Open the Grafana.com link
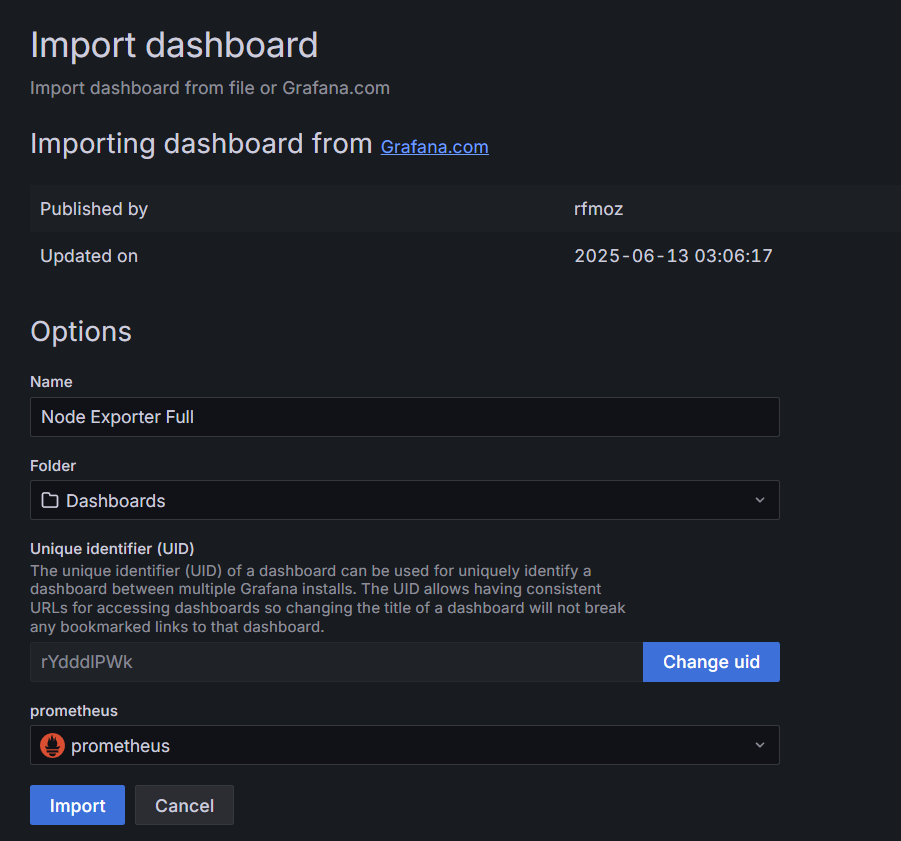The image size is (901, 841). pos(434,147)
